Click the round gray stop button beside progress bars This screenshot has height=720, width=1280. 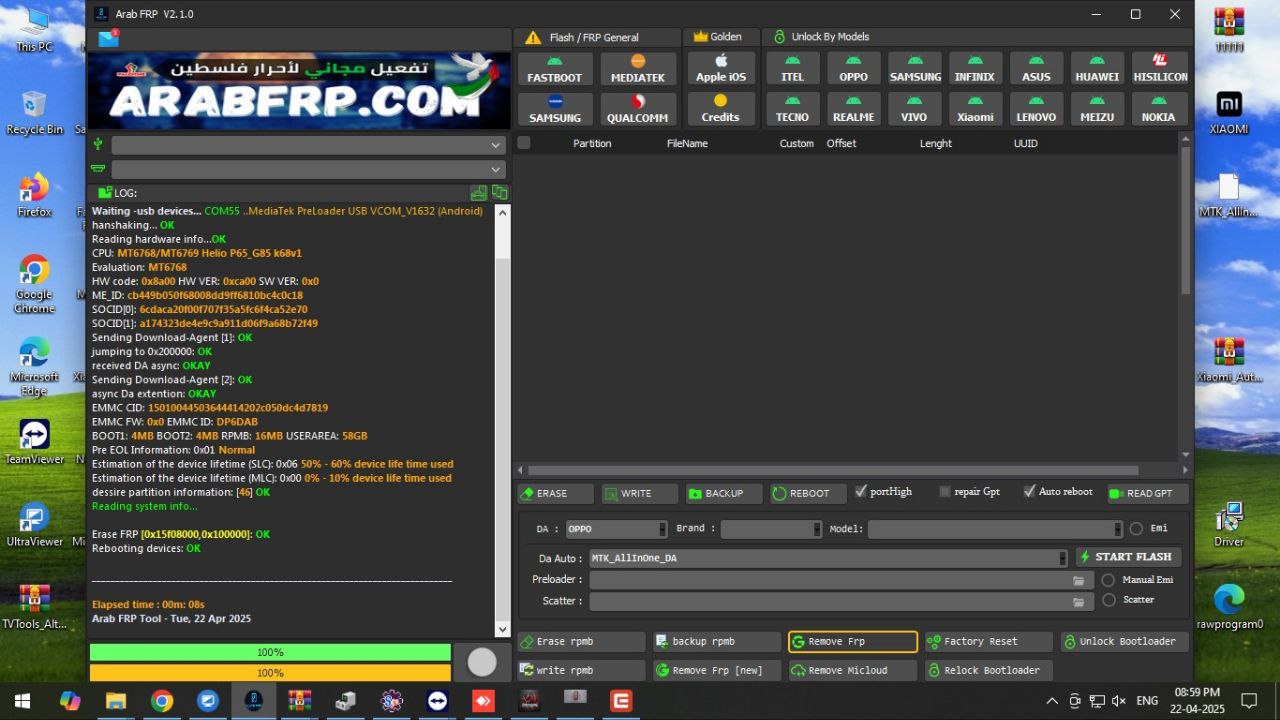[482, 661]
